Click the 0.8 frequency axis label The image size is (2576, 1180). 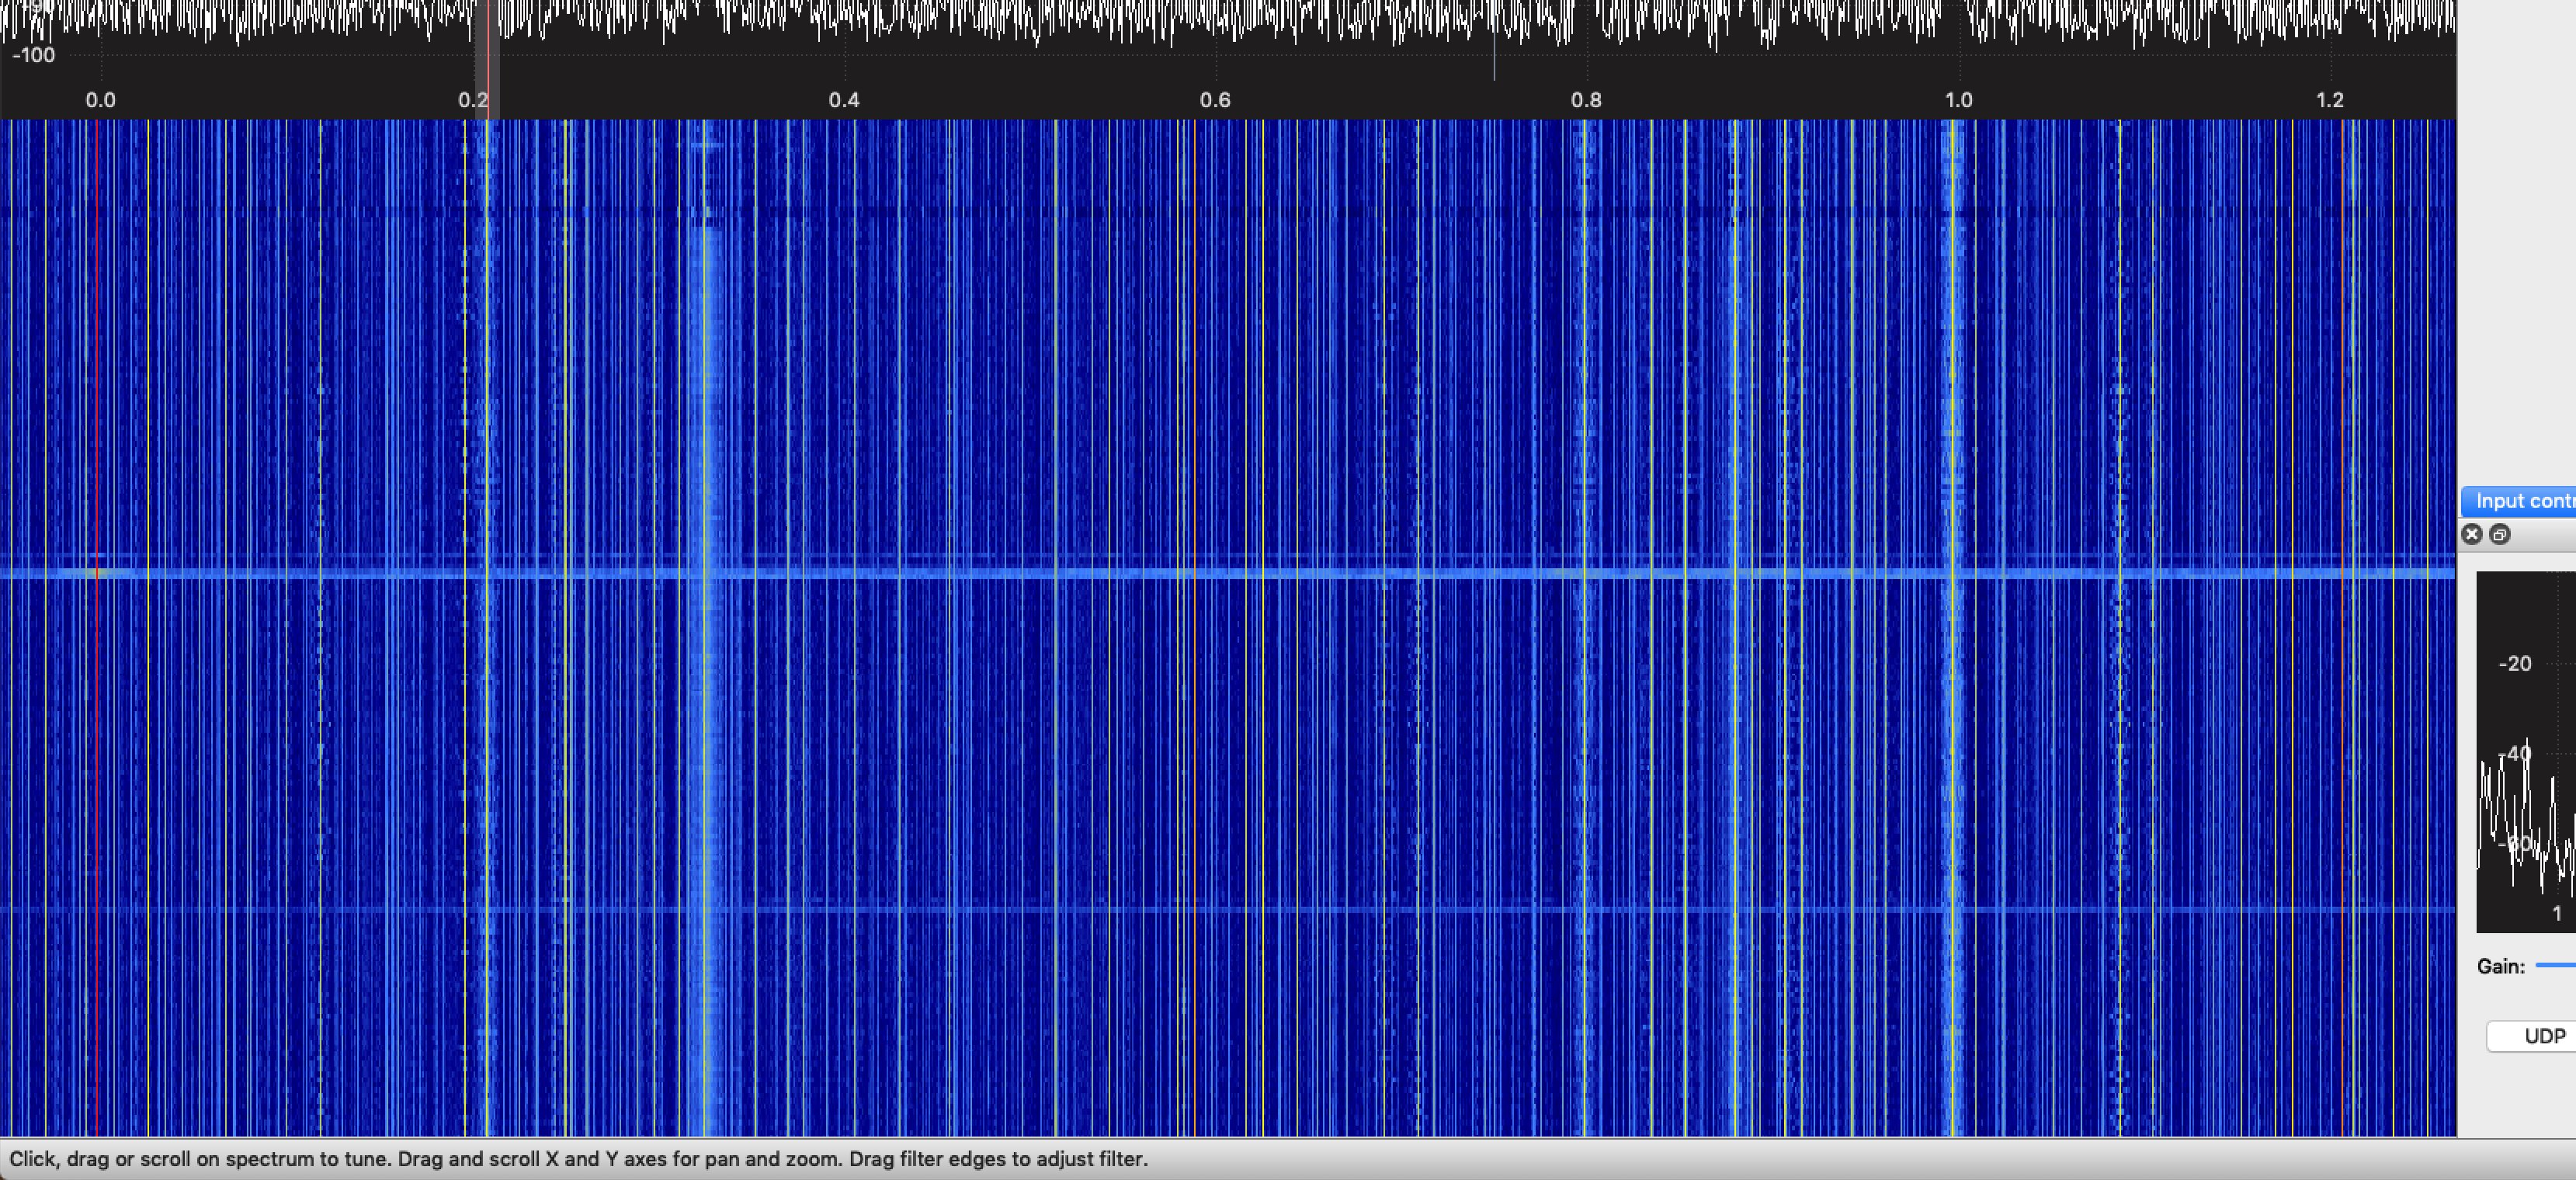tap(1586, 100)
